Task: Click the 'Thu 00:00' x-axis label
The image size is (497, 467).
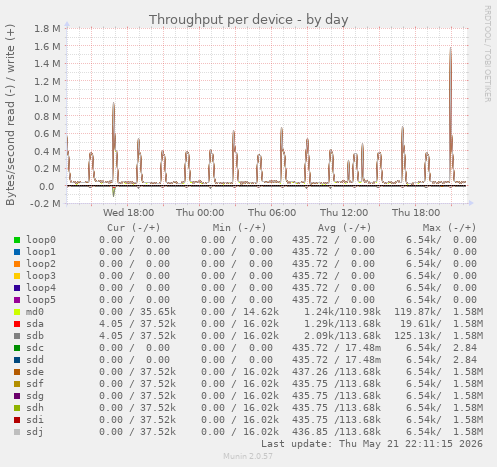Action: point(200,213)
